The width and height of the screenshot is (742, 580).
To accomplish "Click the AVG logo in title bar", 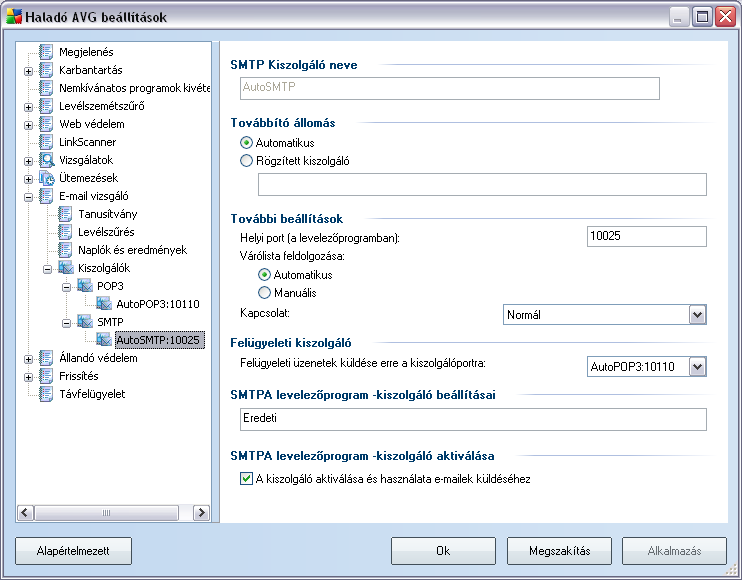I will click(x=14, y=17).
